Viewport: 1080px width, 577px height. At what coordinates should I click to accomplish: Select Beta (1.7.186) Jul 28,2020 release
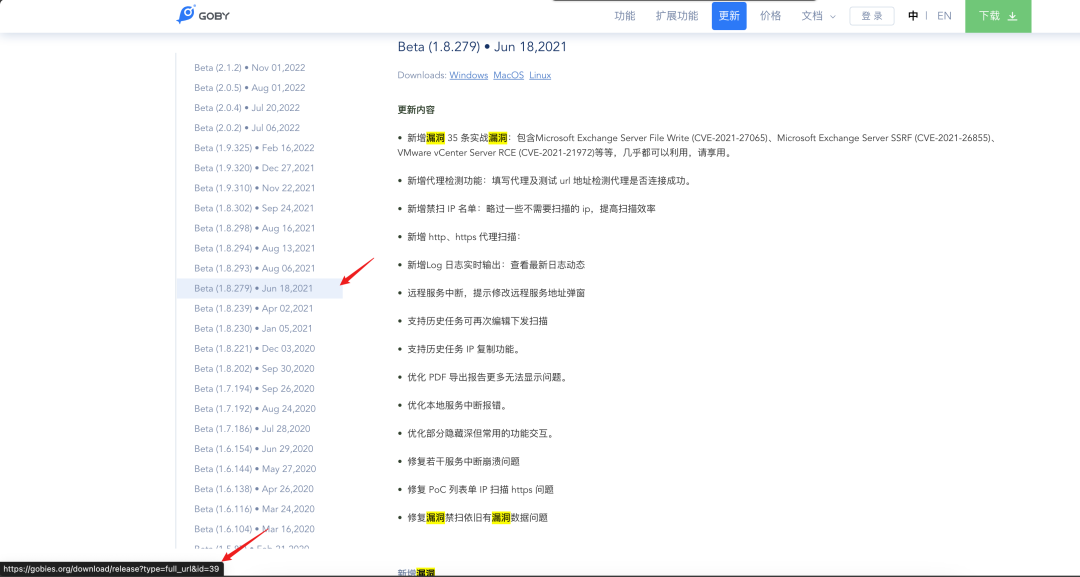tap(252, 428)
